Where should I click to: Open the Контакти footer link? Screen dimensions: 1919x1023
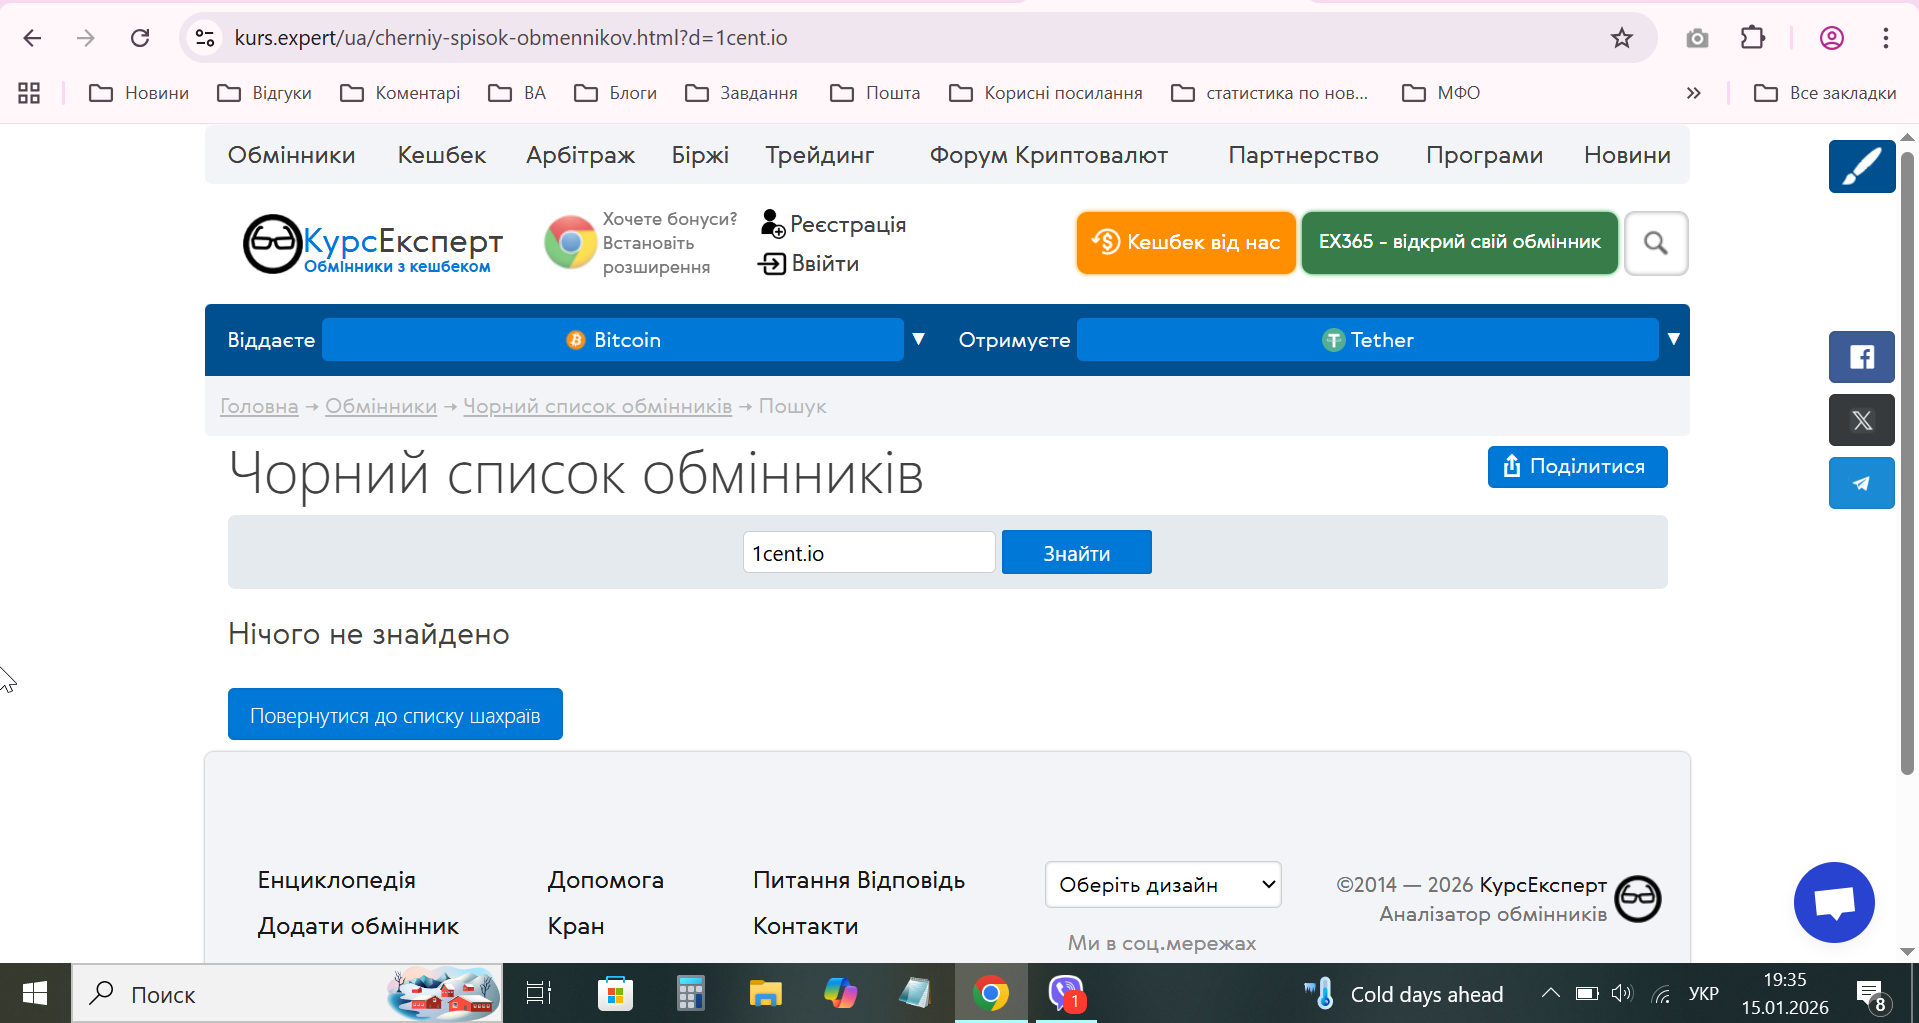[806, 926]
